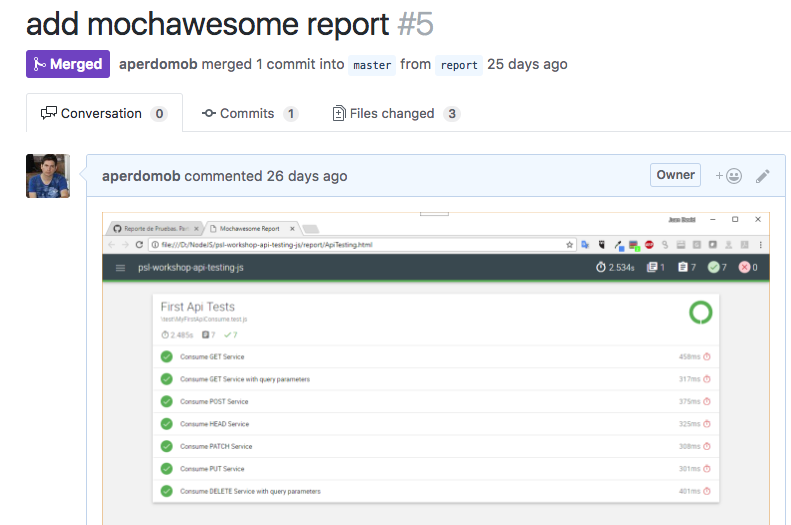Click the '25 days ago' merge timestamp
Viewport: 791px width, 525px height.
pos(527,64)
